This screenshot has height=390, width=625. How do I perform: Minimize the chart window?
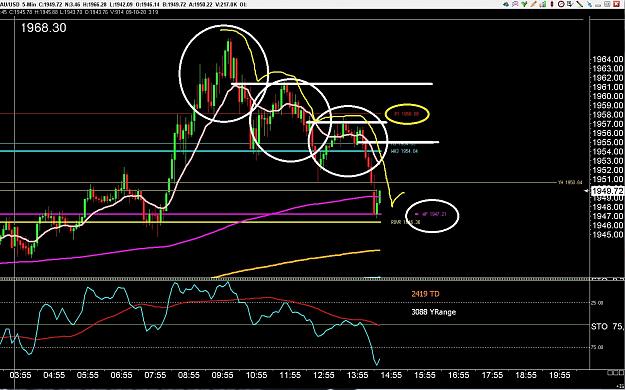598,5
